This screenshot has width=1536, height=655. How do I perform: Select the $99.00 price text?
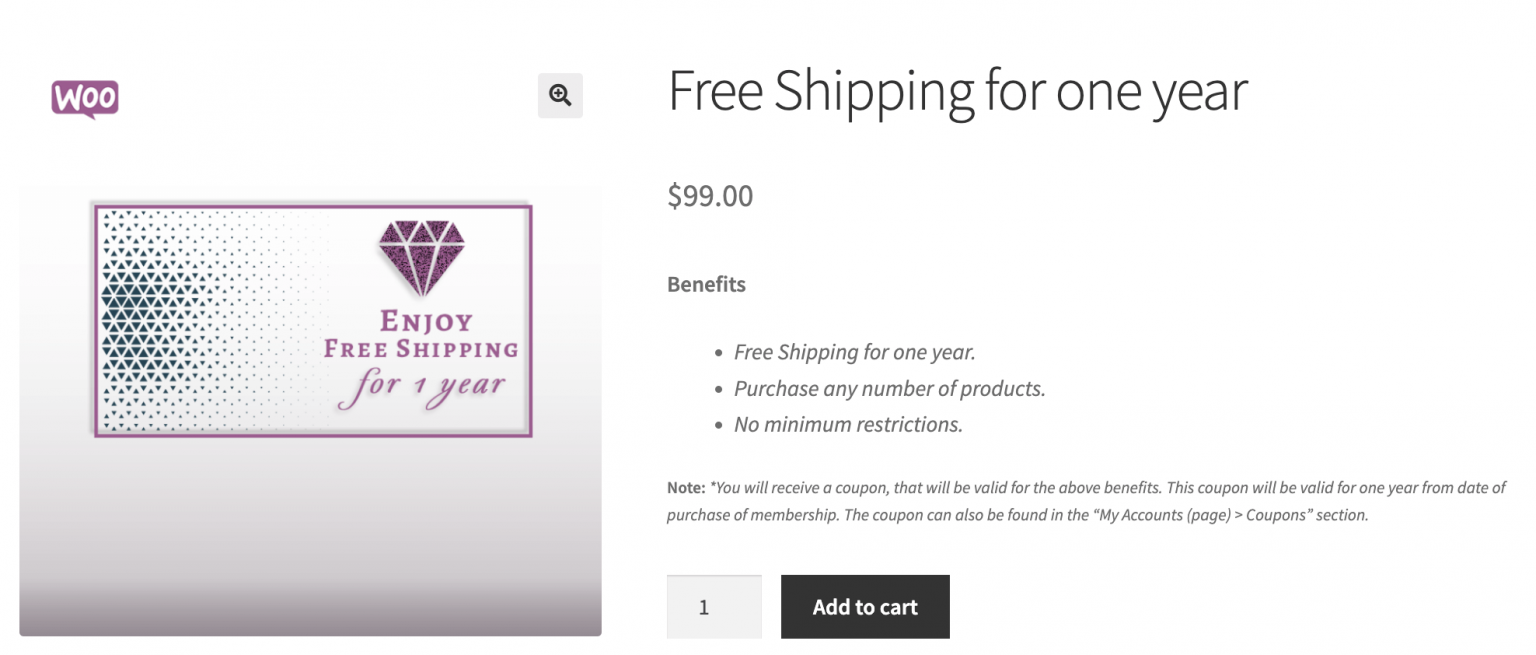click(710, 196)
